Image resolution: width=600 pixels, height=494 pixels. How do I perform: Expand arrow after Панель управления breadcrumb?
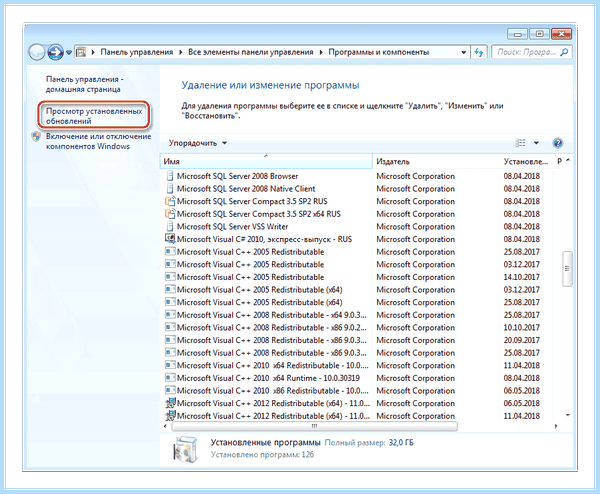[181, 52]
